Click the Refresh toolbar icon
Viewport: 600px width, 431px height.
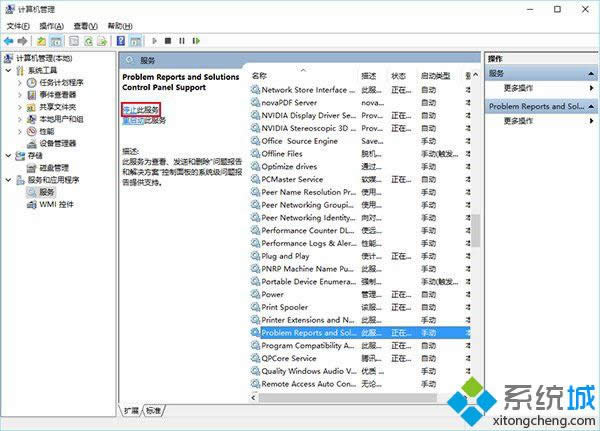click(88, 41)
